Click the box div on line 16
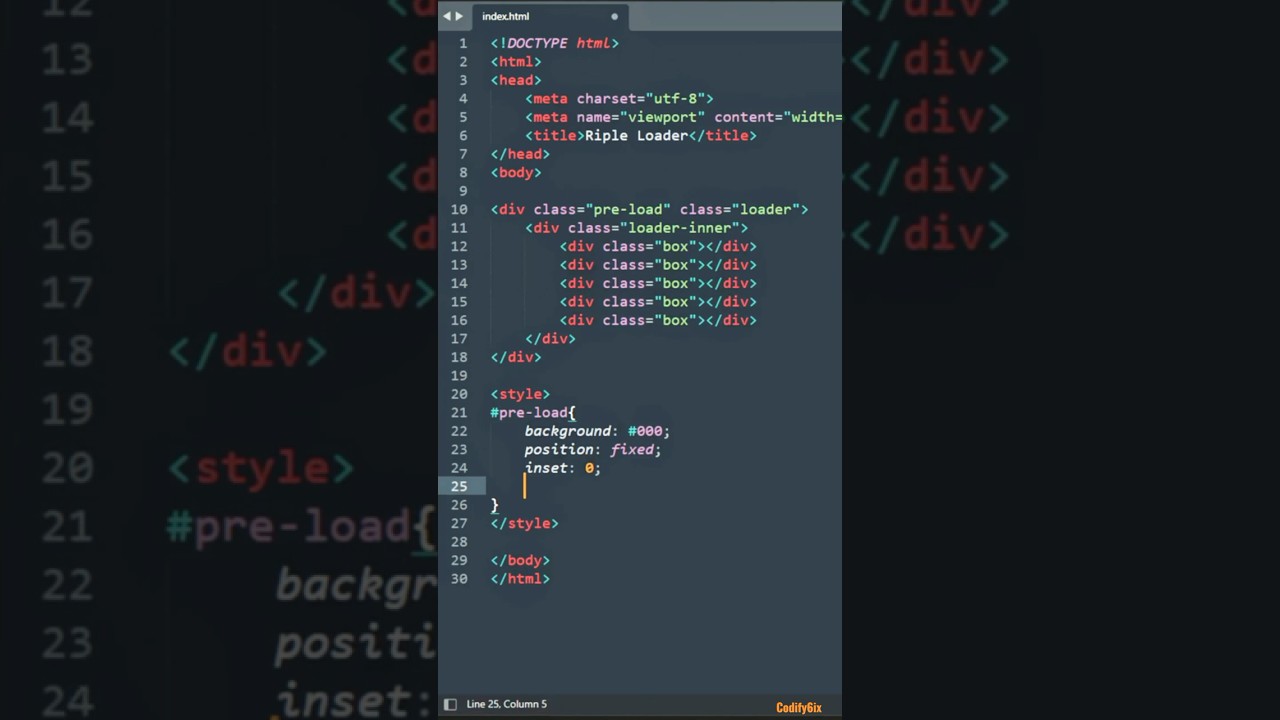 click(658, 321)
